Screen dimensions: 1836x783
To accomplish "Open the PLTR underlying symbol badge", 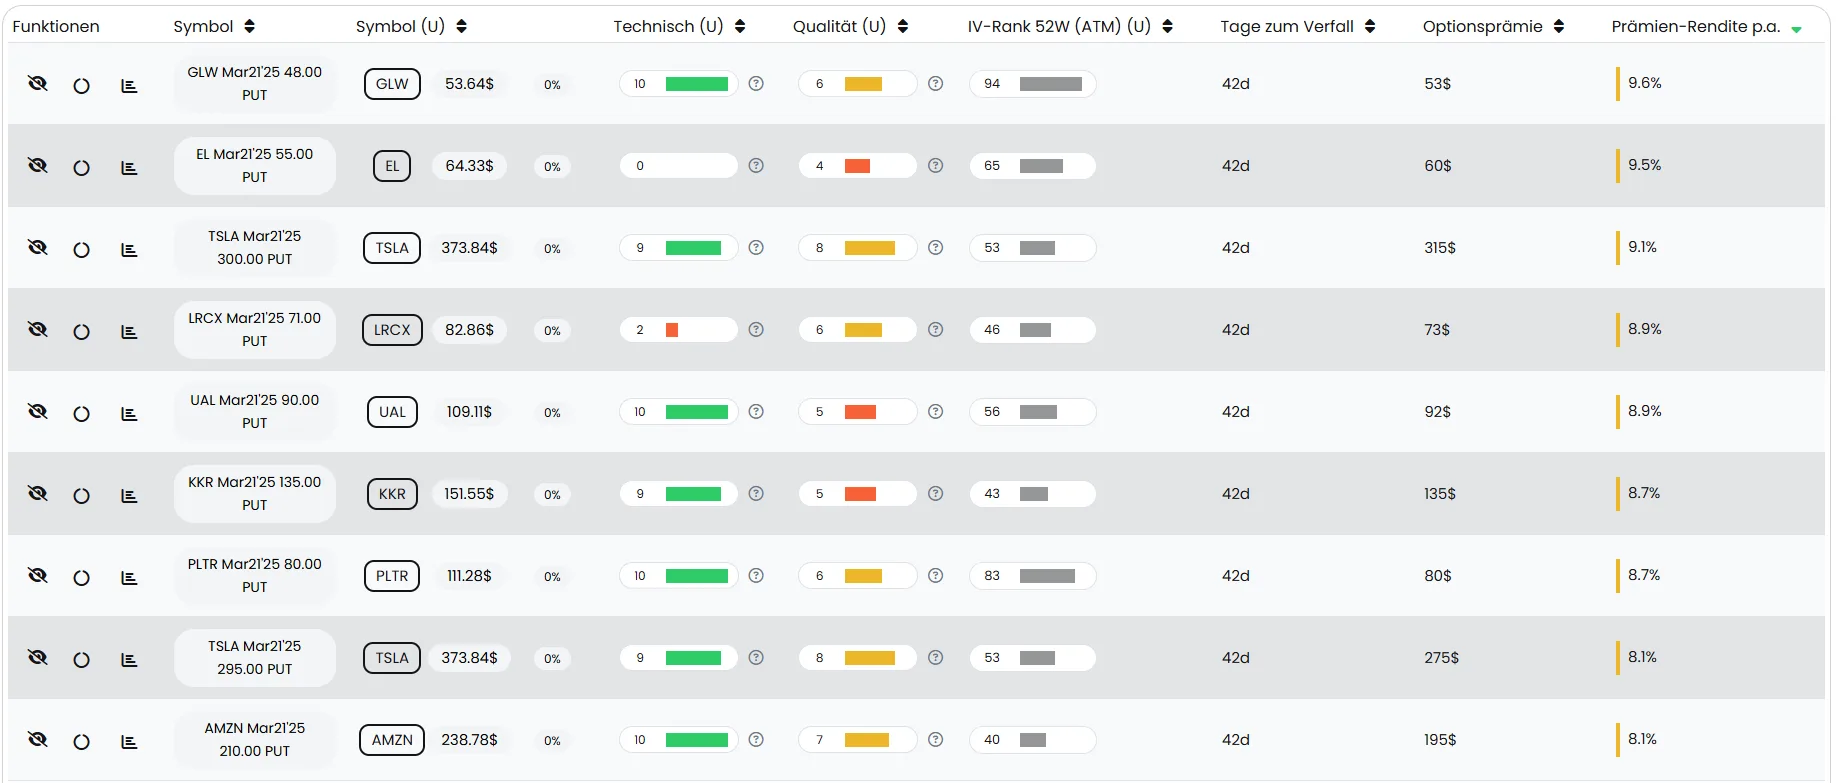I will click(392, 576).
